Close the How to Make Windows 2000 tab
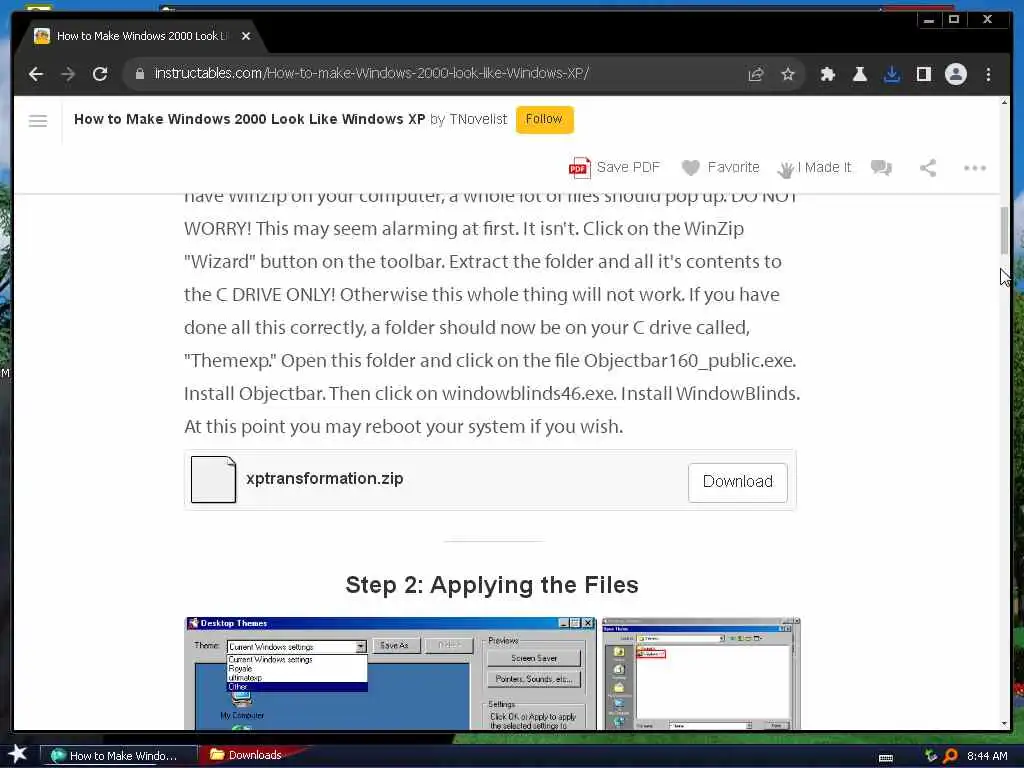Screen dimensions: 1024x768 (246, 36)
